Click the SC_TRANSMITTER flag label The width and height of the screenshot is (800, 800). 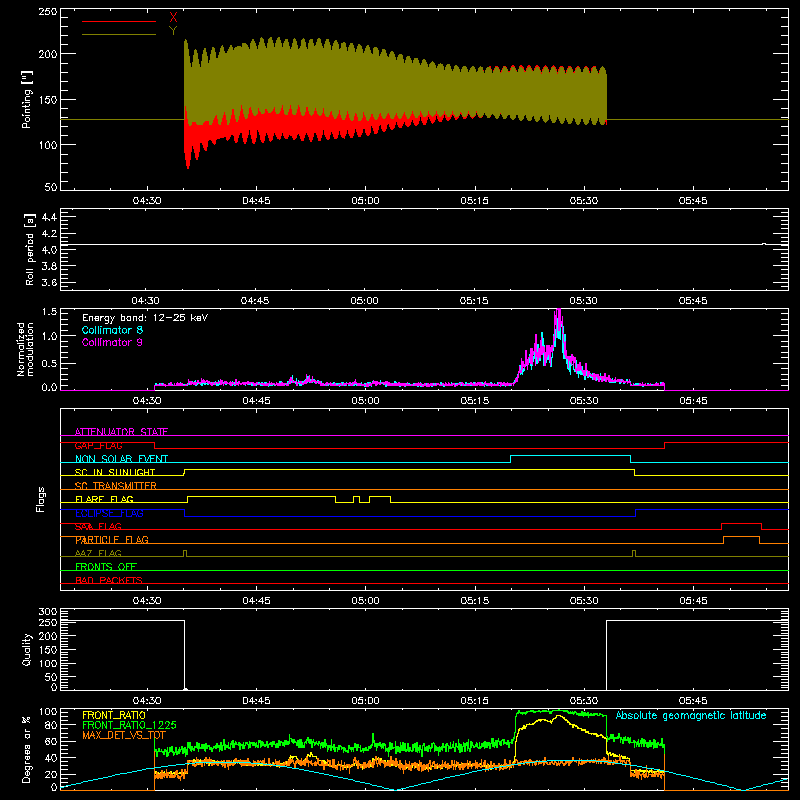coord(116,485)
